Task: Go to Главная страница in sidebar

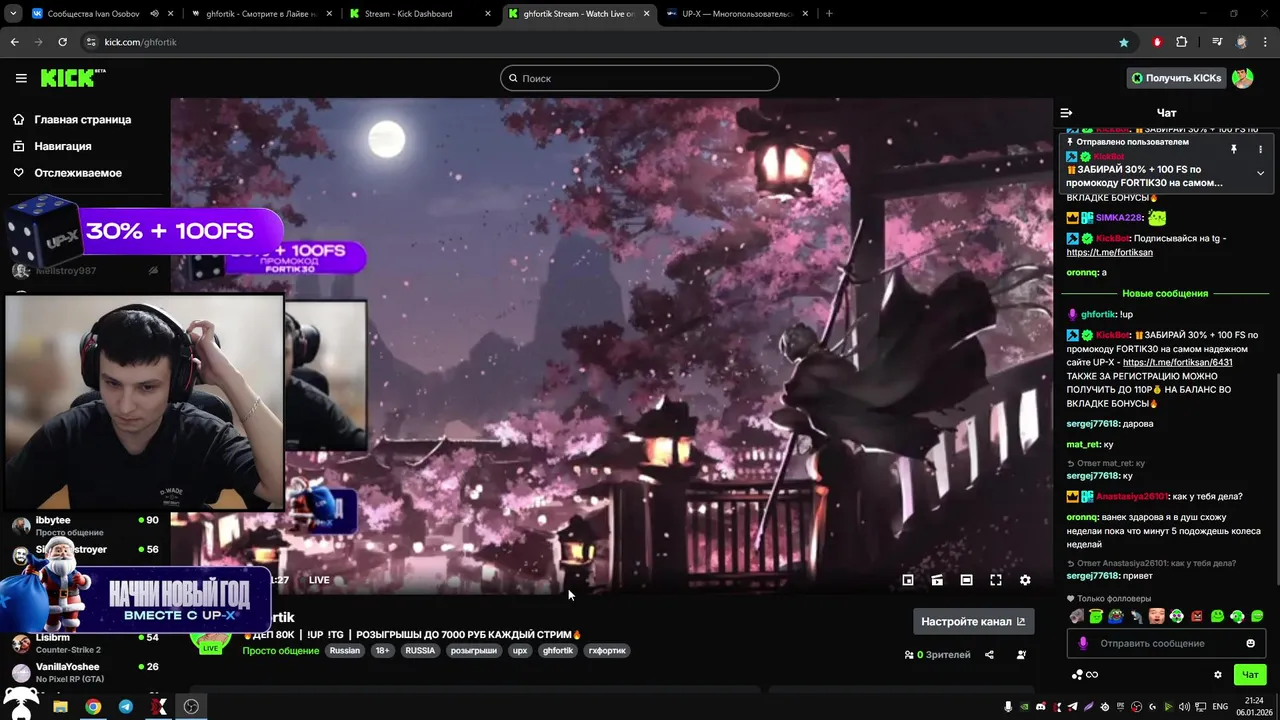Action: (72, 119)
